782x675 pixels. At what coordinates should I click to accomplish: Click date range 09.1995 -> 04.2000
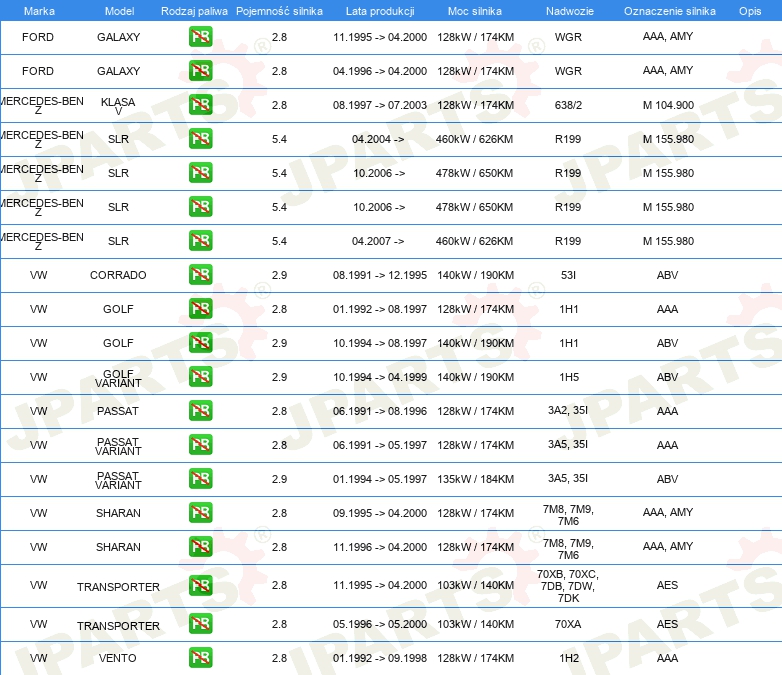380,513
